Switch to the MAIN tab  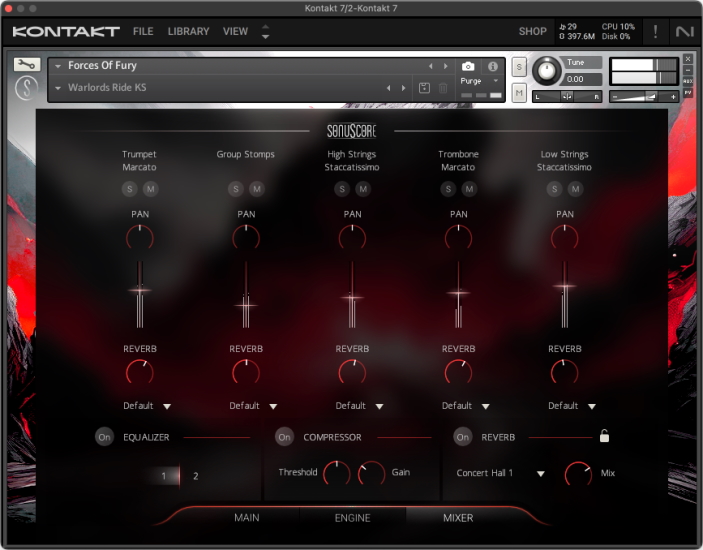pyautogui.click(x=247, y=518)
